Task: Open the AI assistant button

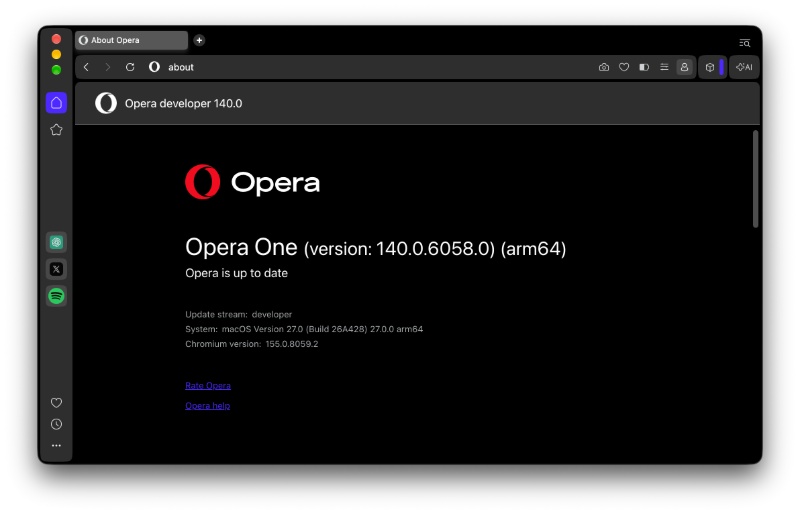Action: [x=744, y=67]
